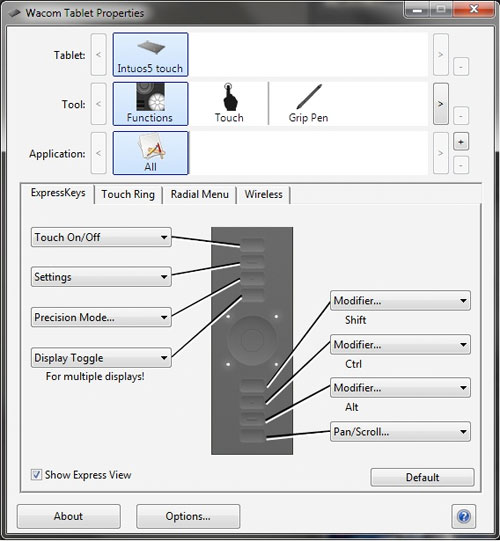Click the Touch Ring graphic on tablet image
This screenshot has width=500, height=541.
[252, 340]
